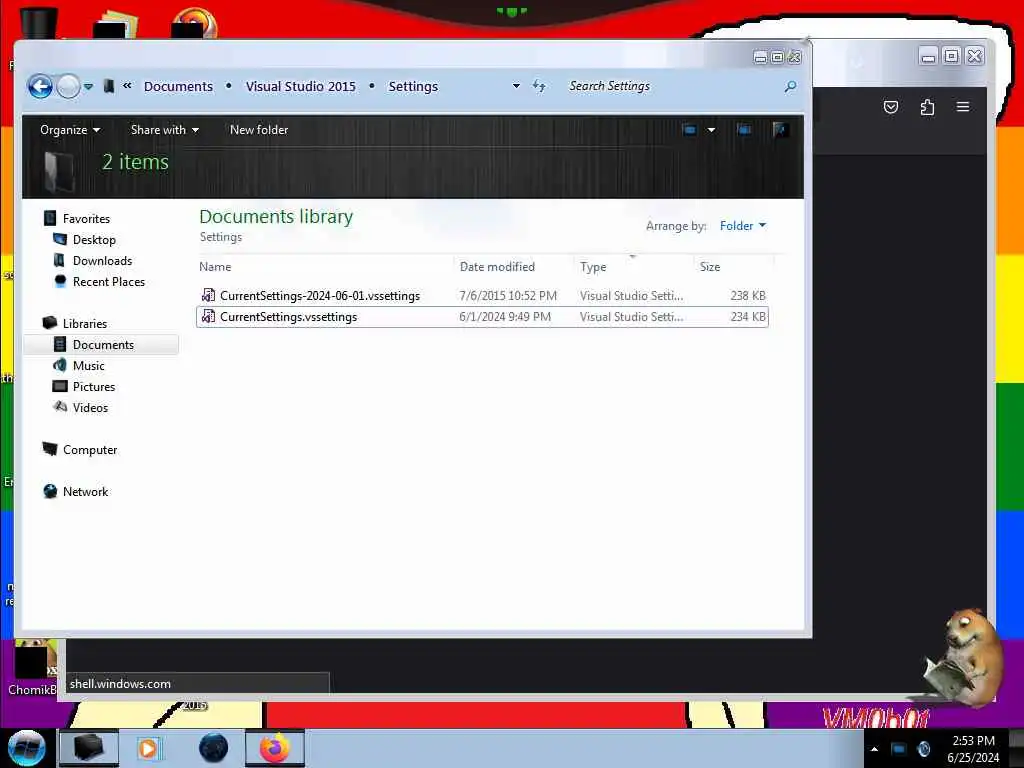Viewport: 1024px width, 768px height.
Task: Click the 234 KB size cell
Action: 748,317
